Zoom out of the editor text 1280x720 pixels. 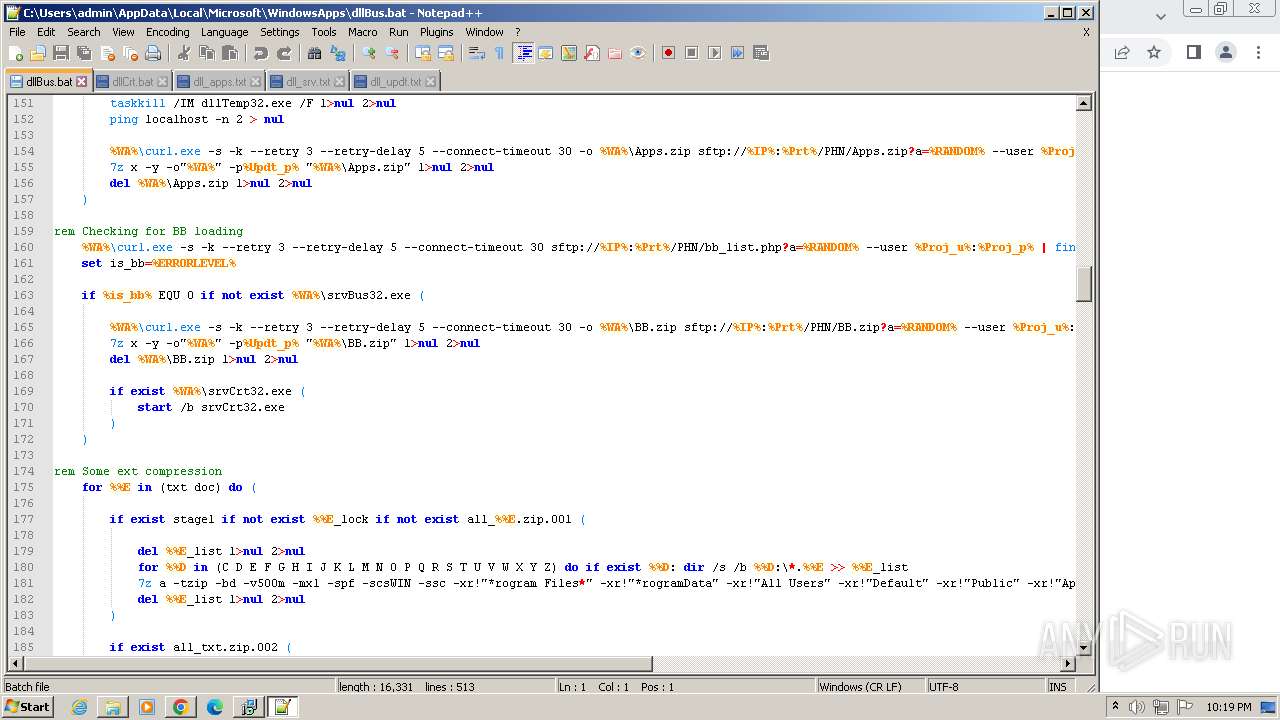(392, 53)
